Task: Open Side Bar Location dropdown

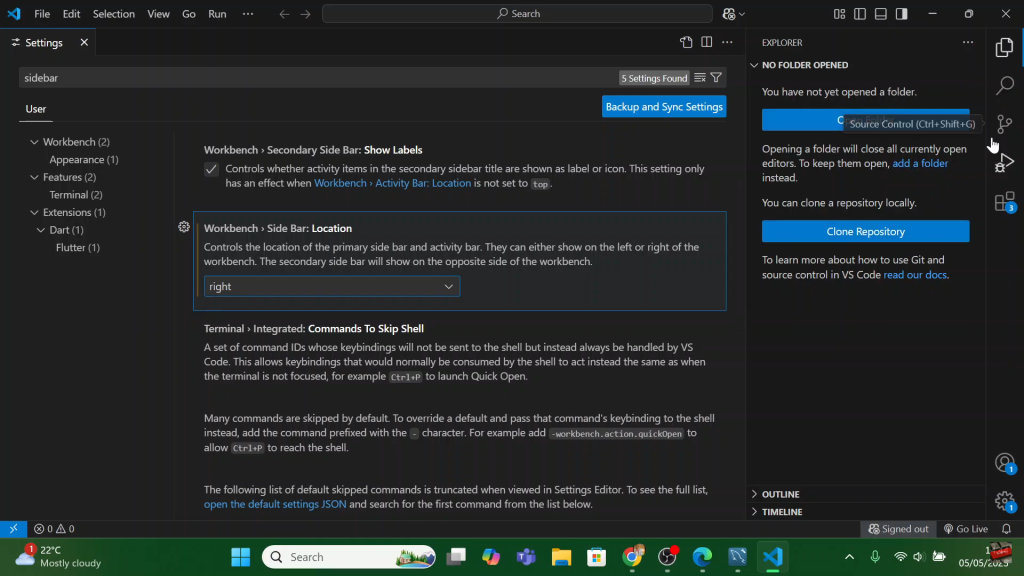Action: tap(332, 286)
